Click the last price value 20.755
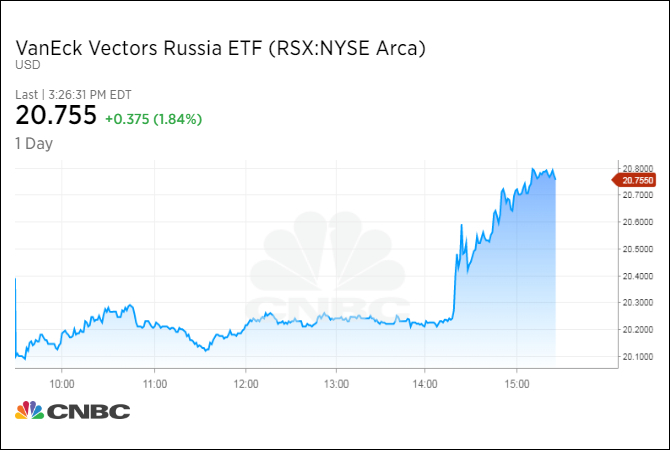 point(56,117)
